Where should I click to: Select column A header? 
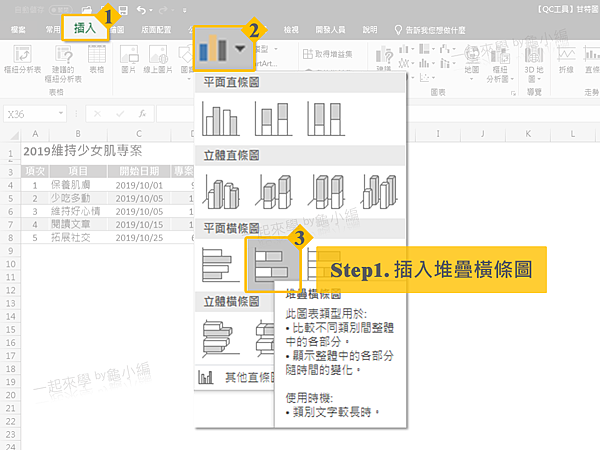[x=35, y=134]
